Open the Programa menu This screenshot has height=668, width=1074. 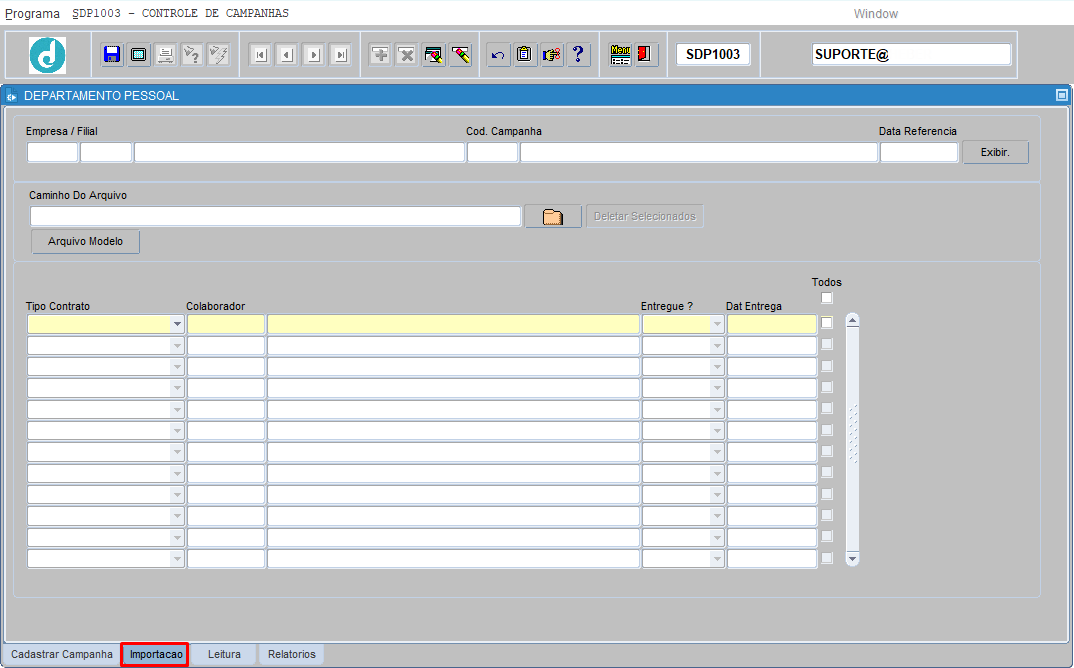[x=32, y=14]
